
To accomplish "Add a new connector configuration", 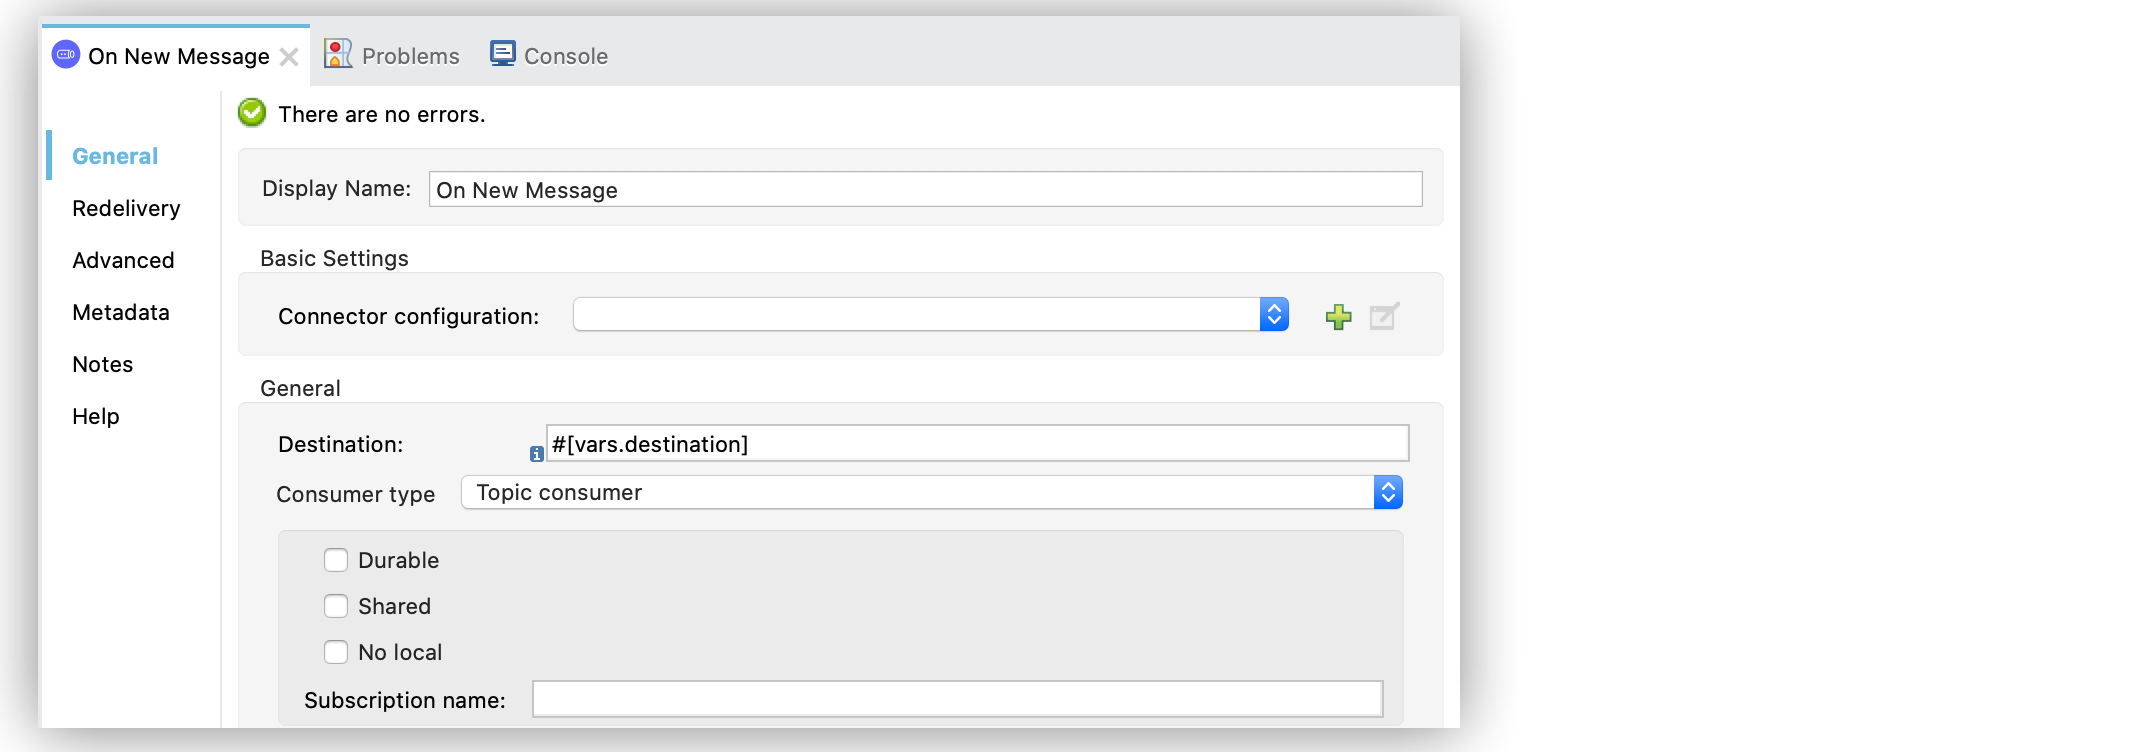I will click(x=1338, y=315).
